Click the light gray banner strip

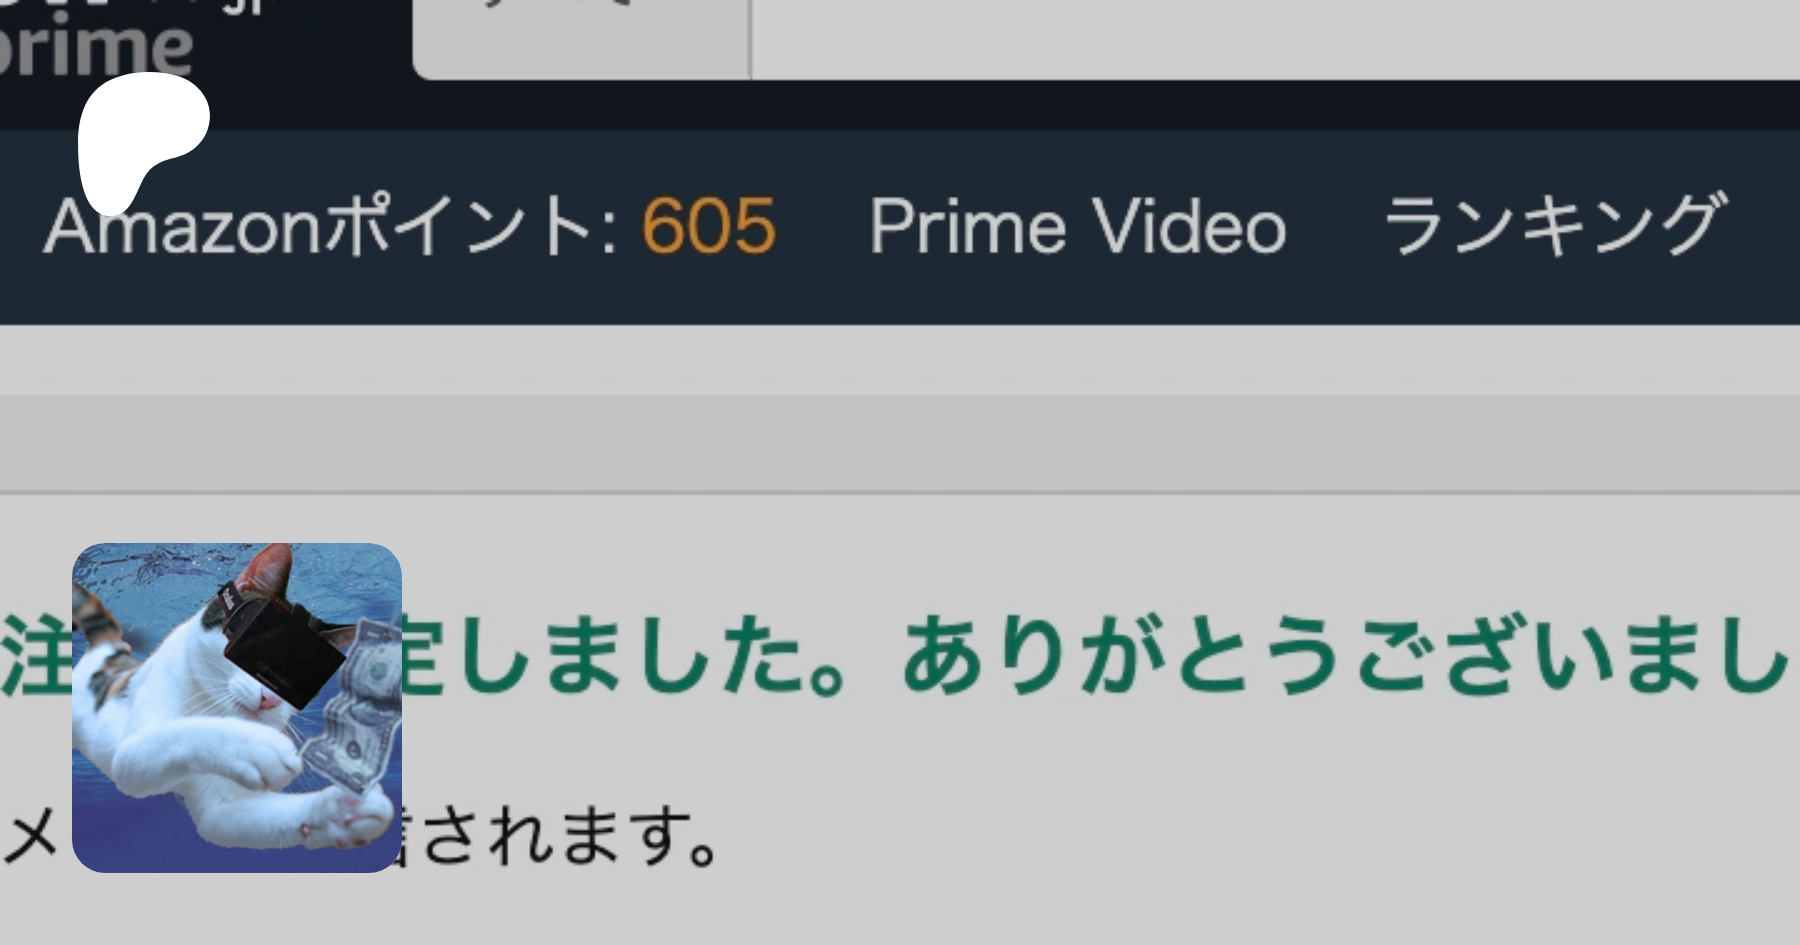pos(900,443)
